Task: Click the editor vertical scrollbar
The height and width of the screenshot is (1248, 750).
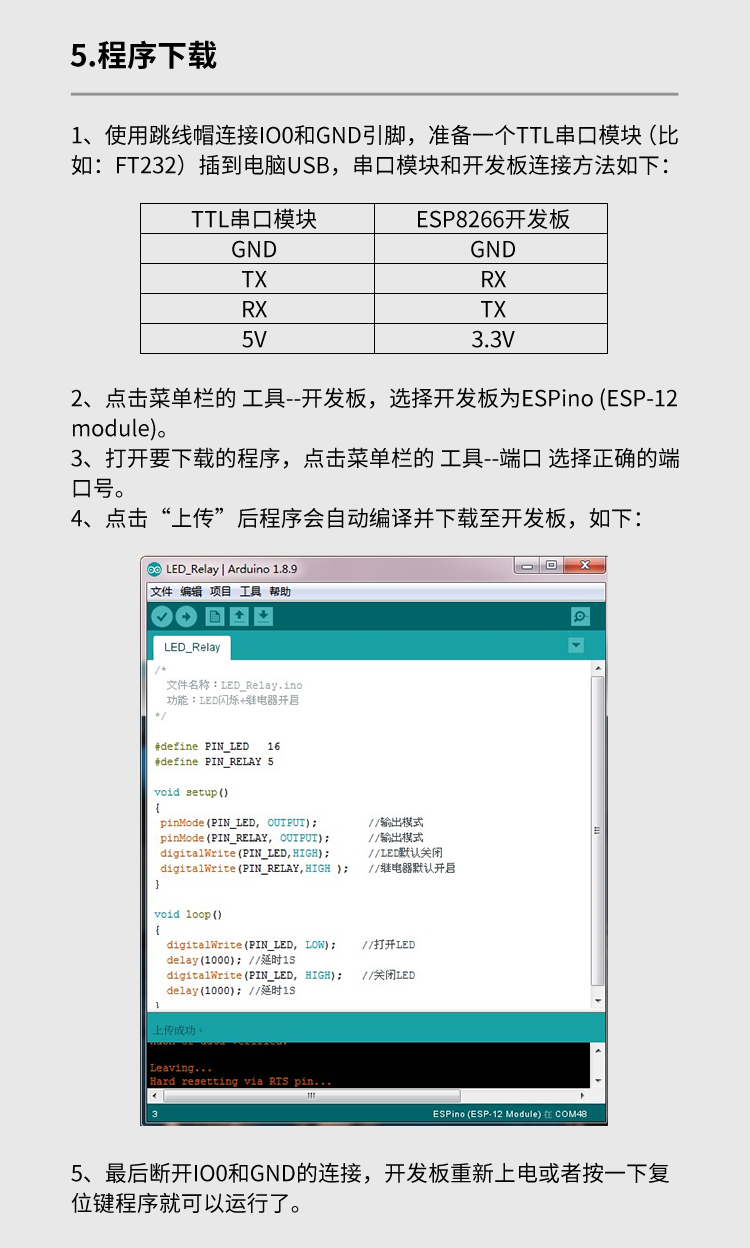Action: (x=598, y=830)
